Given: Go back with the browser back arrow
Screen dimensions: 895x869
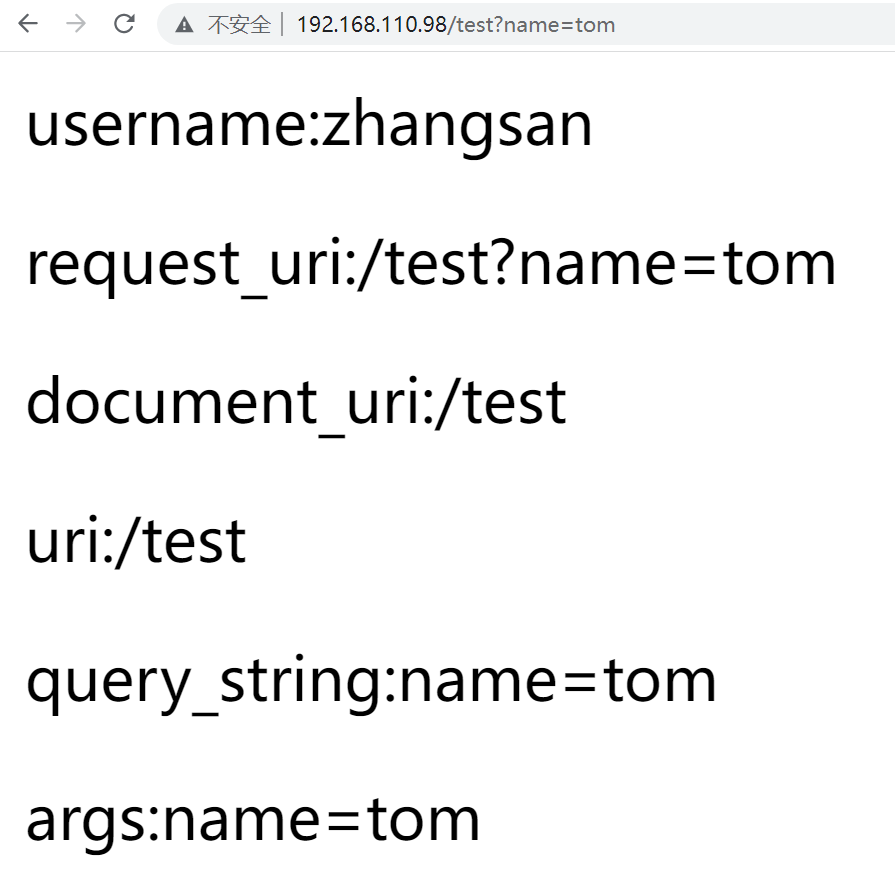Looking at the screenshot, I should click(27, 23).
